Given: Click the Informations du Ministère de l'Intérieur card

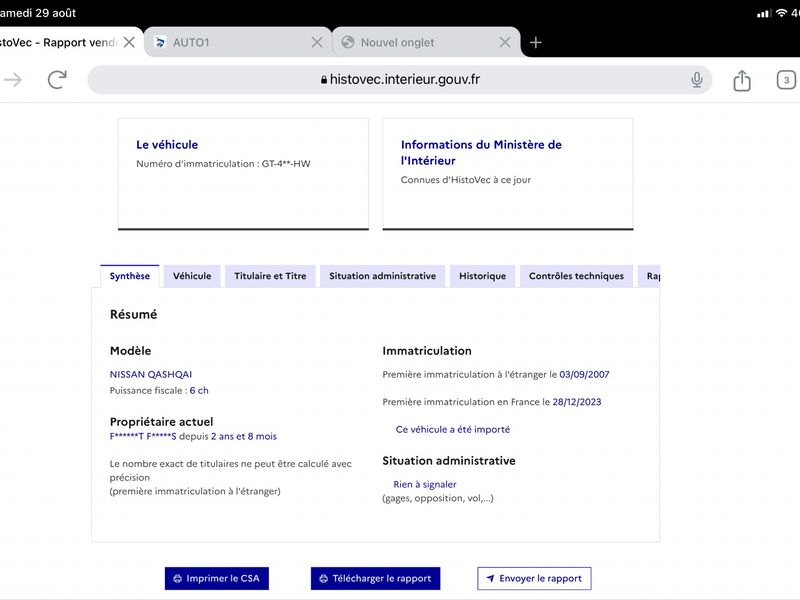Looking at the screenshot, I should point(508,174).
